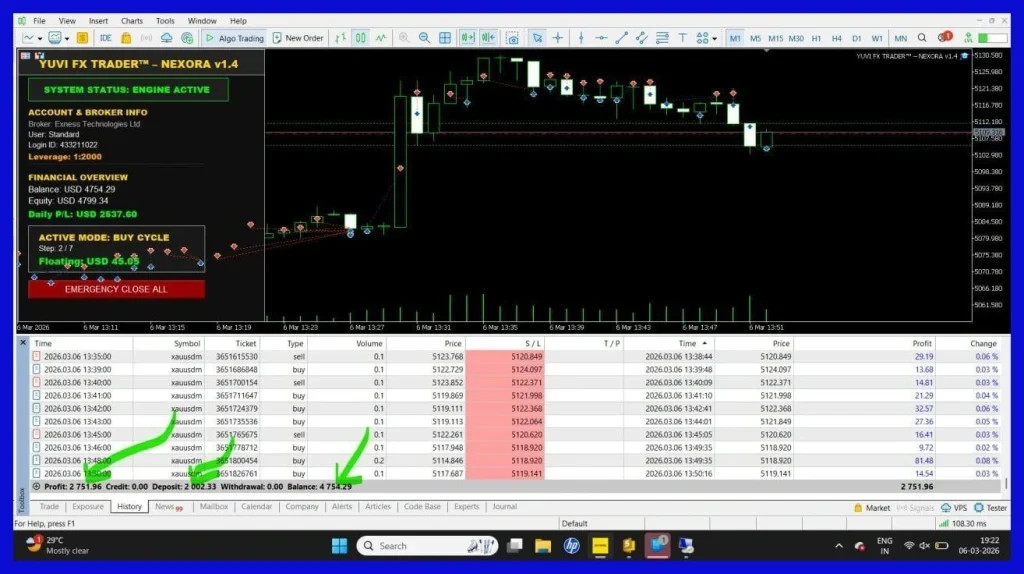The height and width of the screenshot is (574, 1024).
Task: Open the Help menu
Action: (x=238, y=21)
